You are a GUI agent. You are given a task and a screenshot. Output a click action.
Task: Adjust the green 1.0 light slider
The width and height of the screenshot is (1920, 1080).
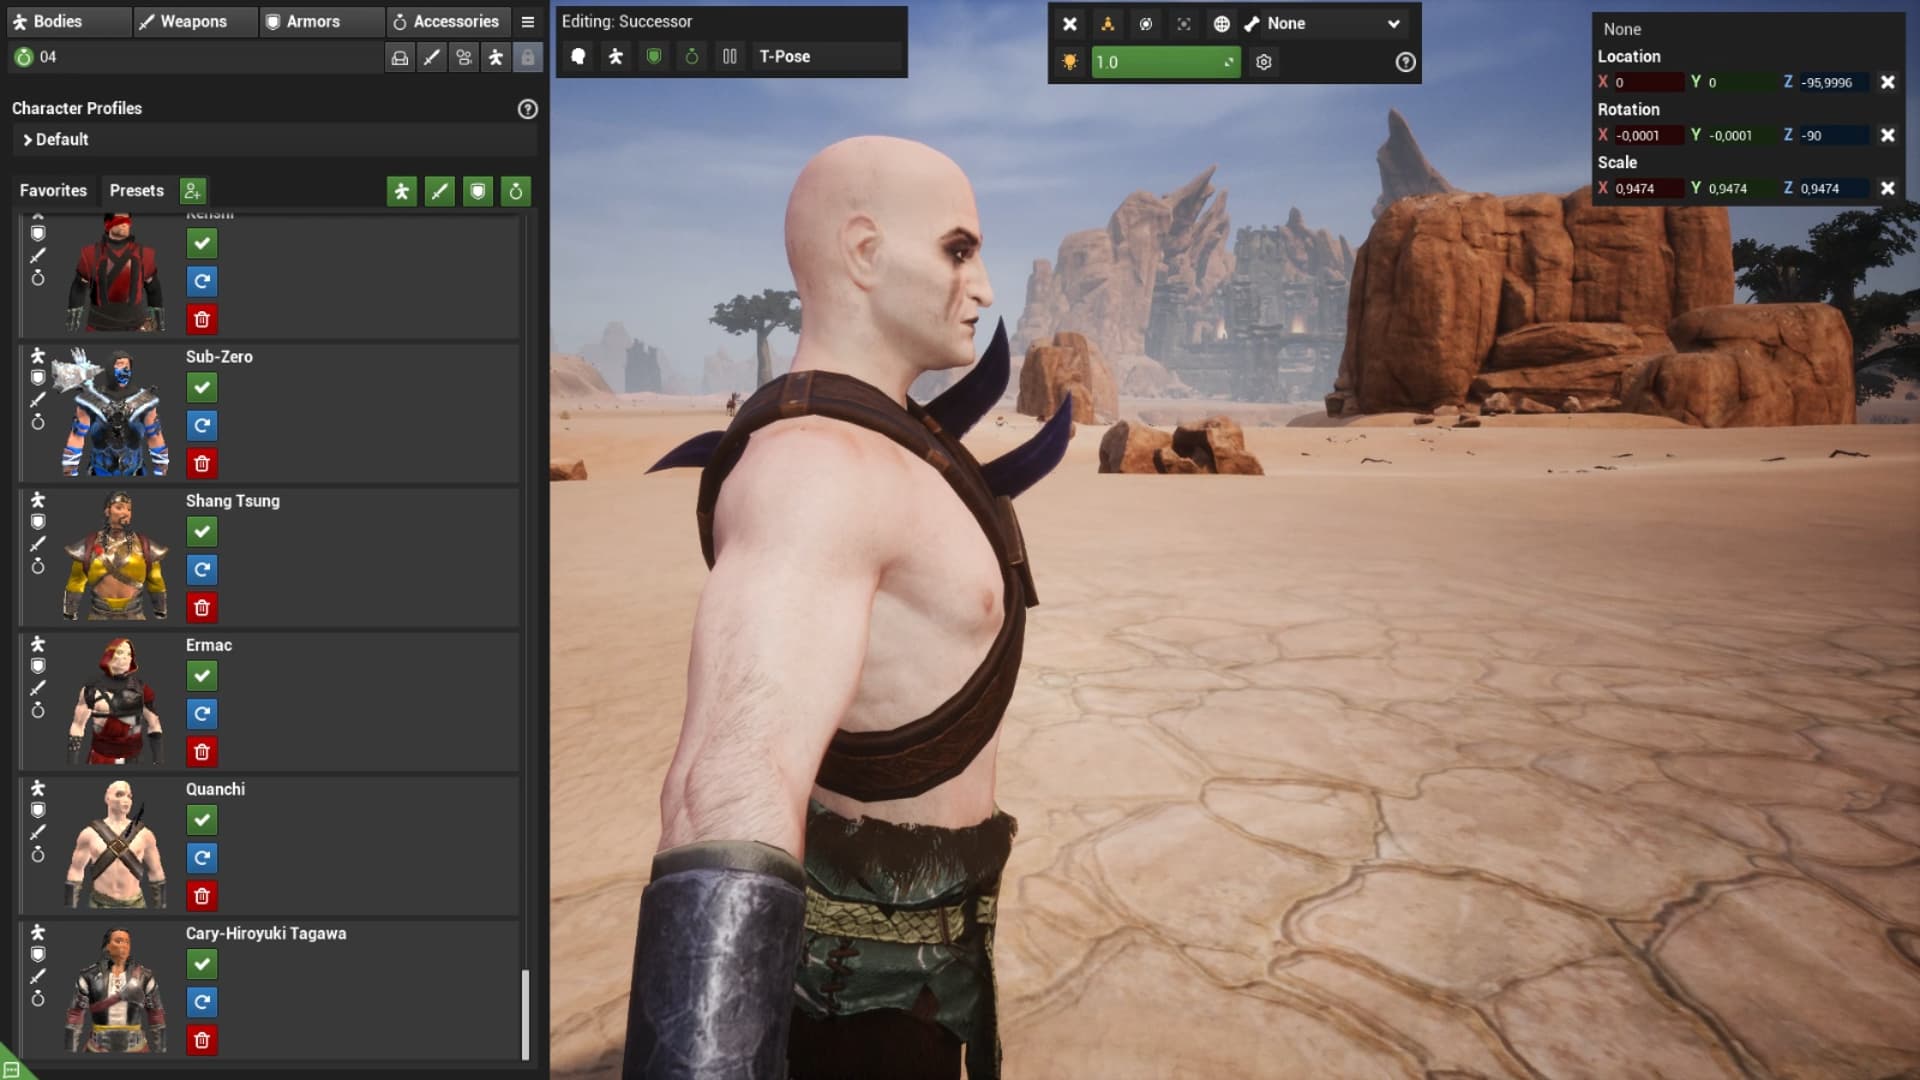tap(1166, 62)
